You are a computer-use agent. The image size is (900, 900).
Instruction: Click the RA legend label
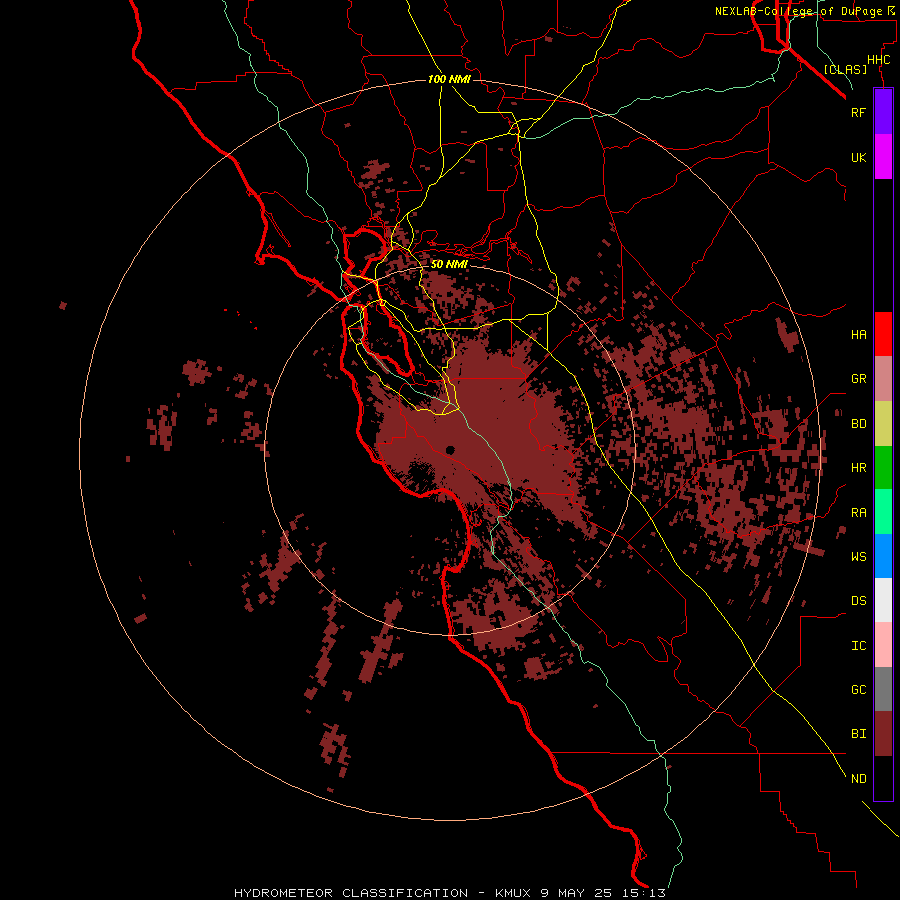click(x=858, y=513)
